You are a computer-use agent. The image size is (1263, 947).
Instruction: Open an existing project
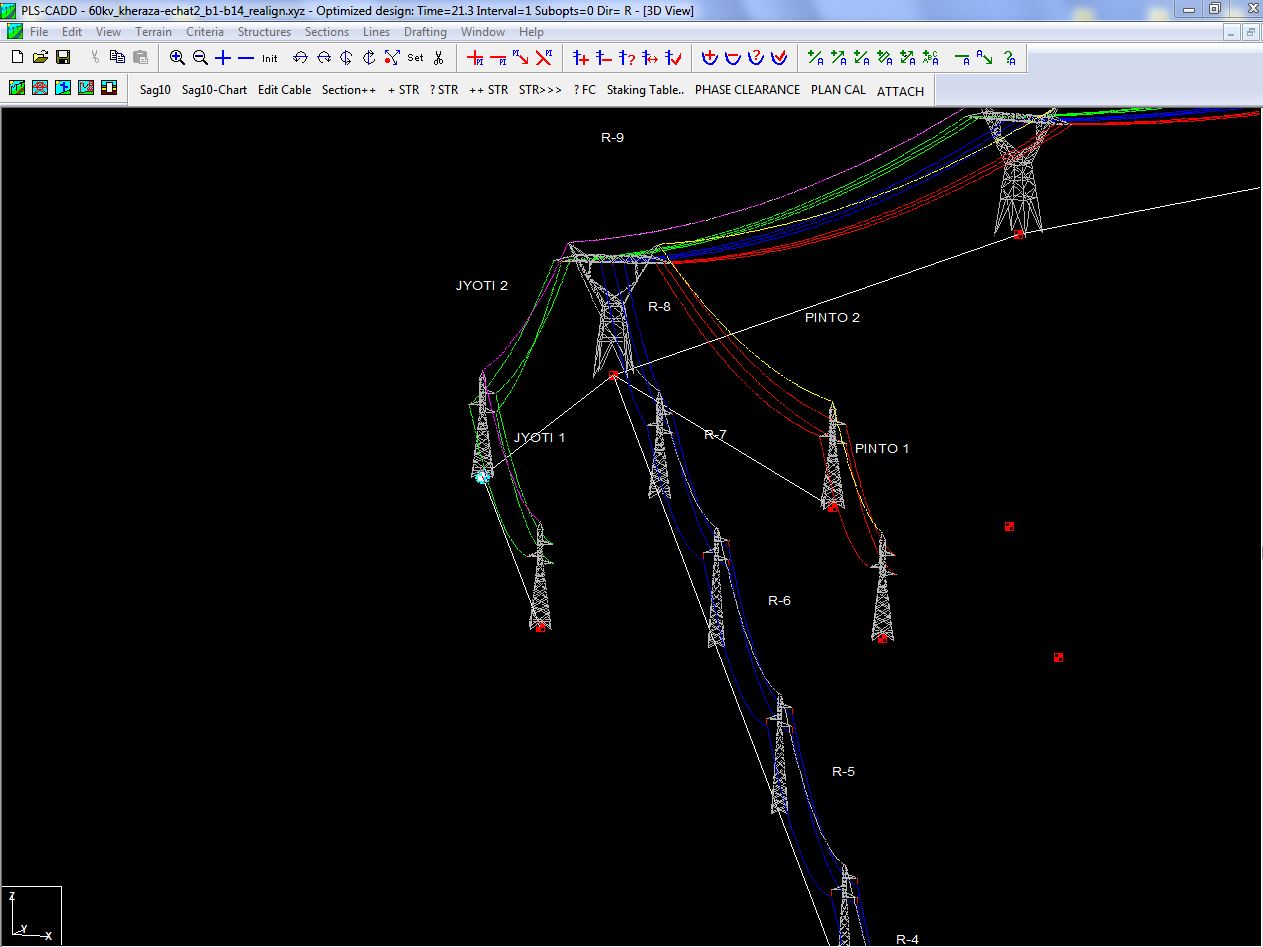coord(40,57)
